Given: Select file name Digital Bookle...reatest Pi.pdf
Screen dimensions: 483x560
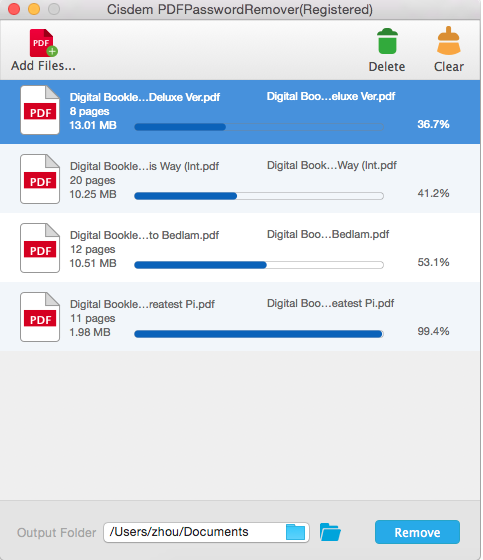Looking at the screenshot, I should point(142,304).
